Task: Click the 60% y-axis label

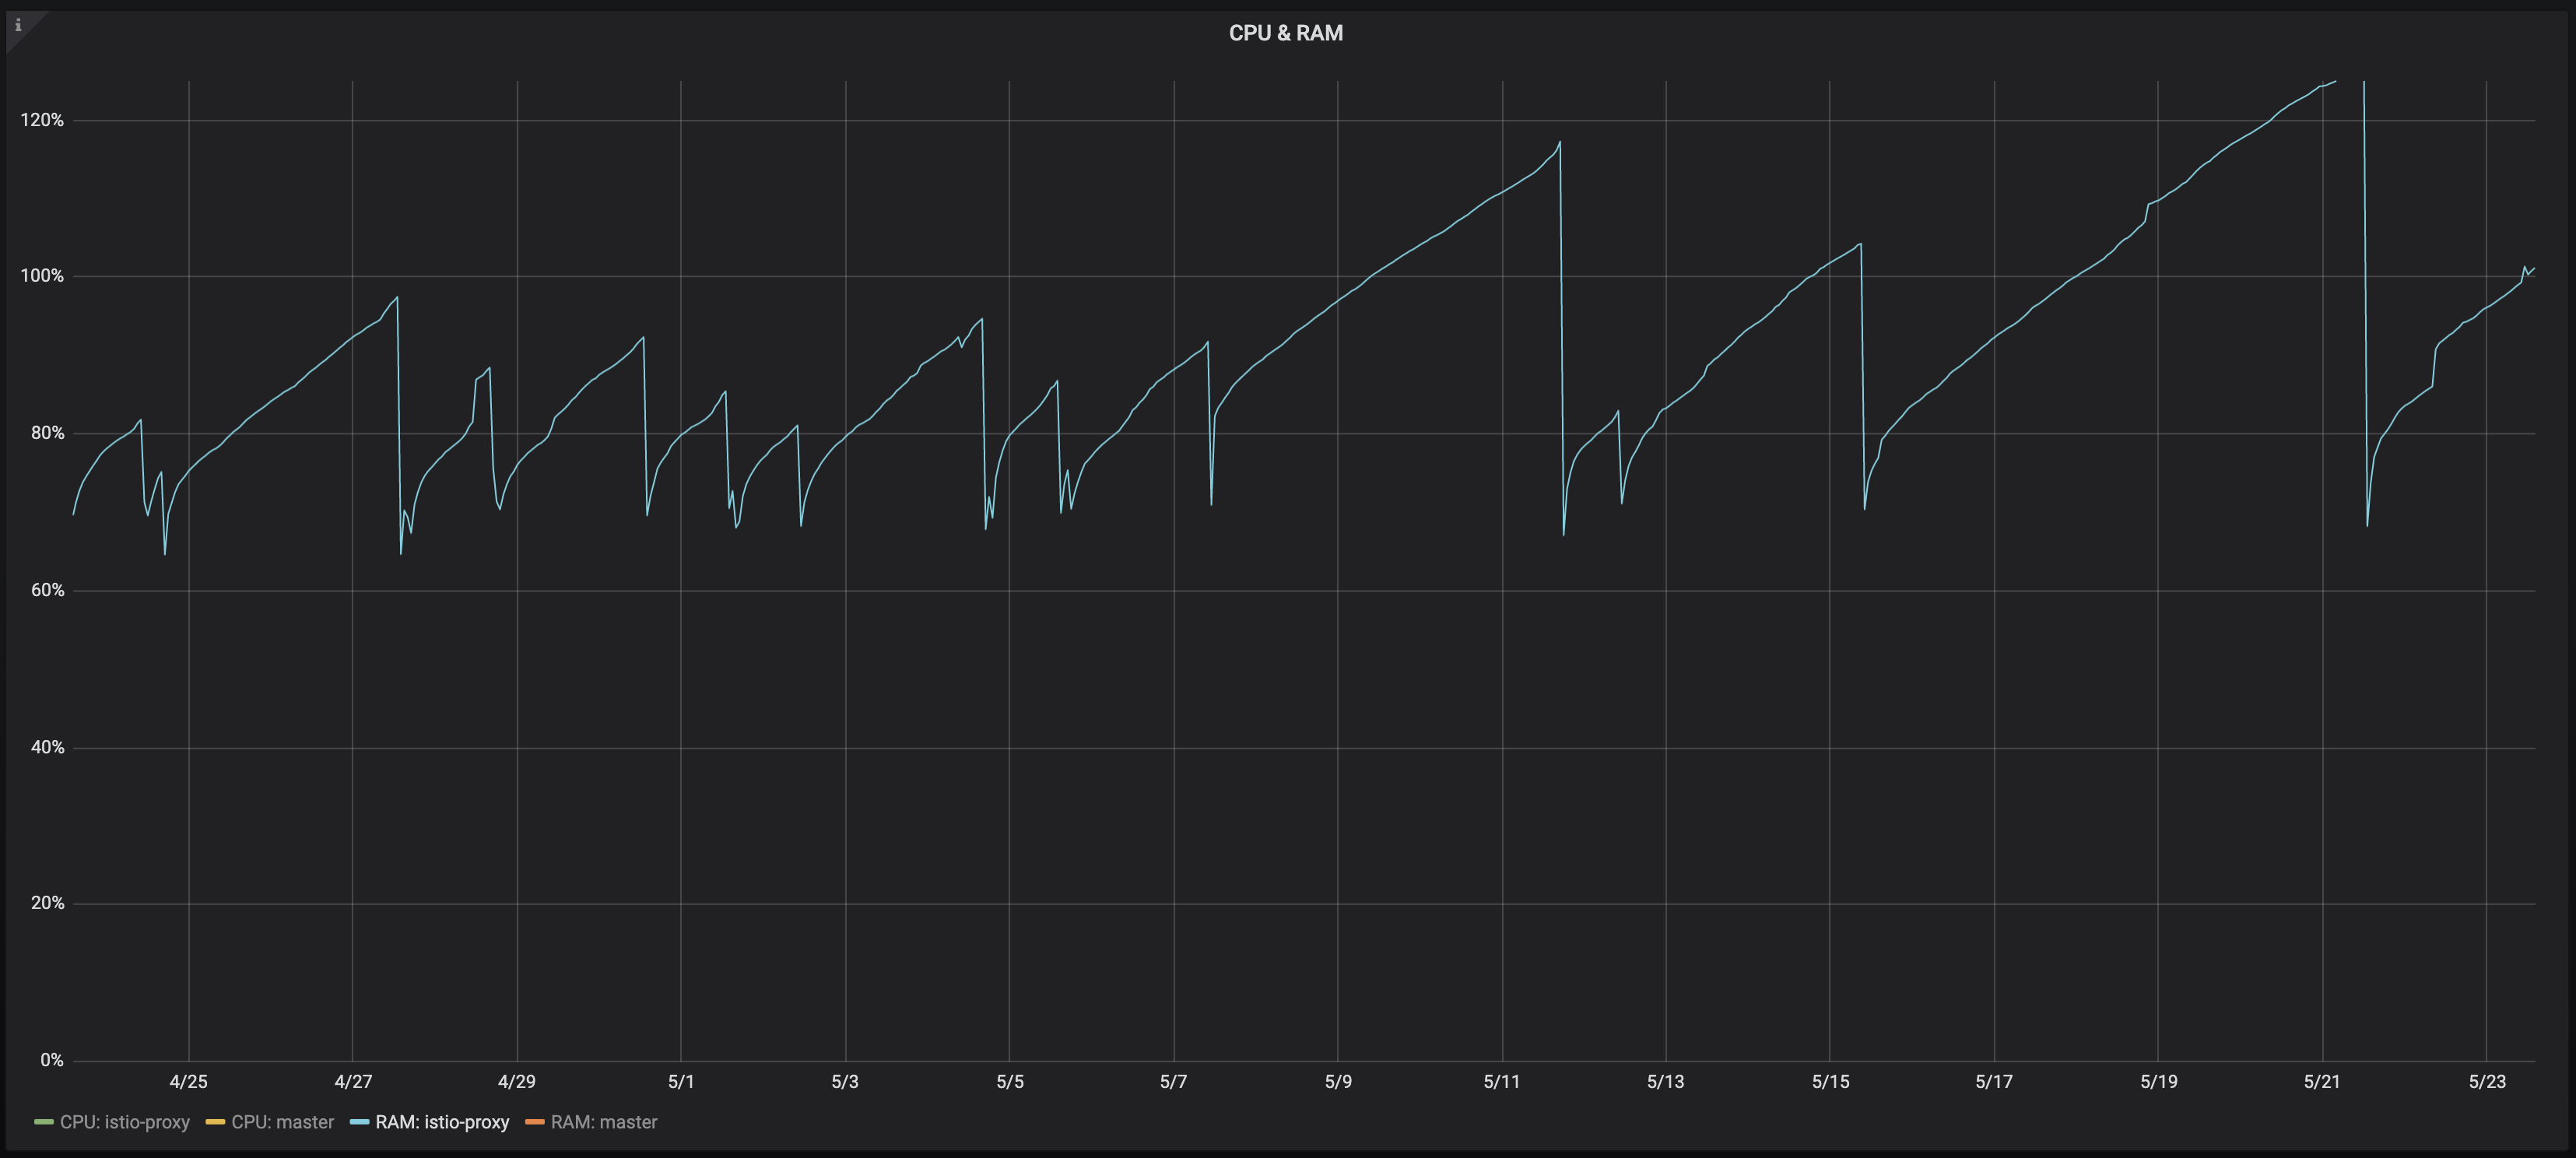Action: 47,590
